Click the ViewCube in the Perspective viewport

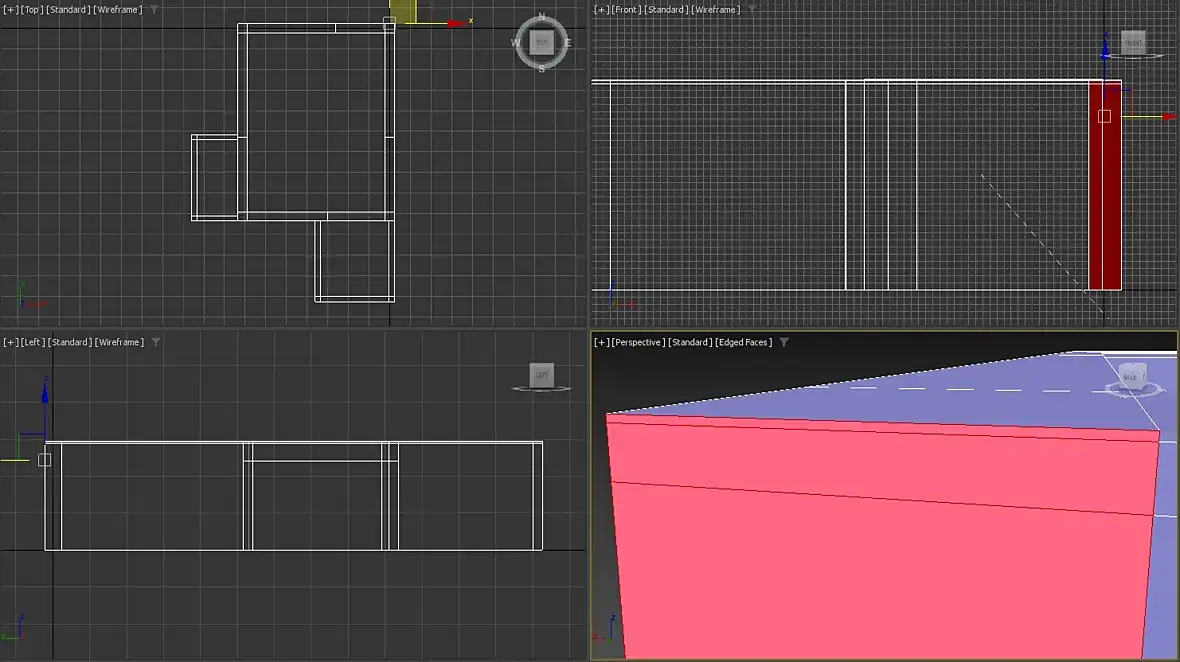(1131, 377)
